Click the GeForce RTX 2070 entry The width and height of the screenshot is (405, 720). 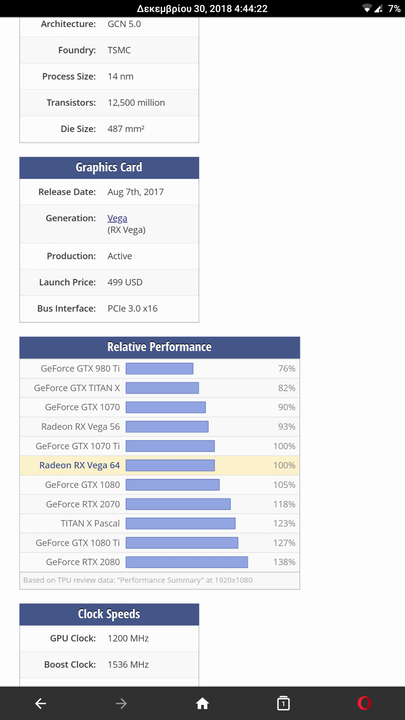[x=159, y=504]
